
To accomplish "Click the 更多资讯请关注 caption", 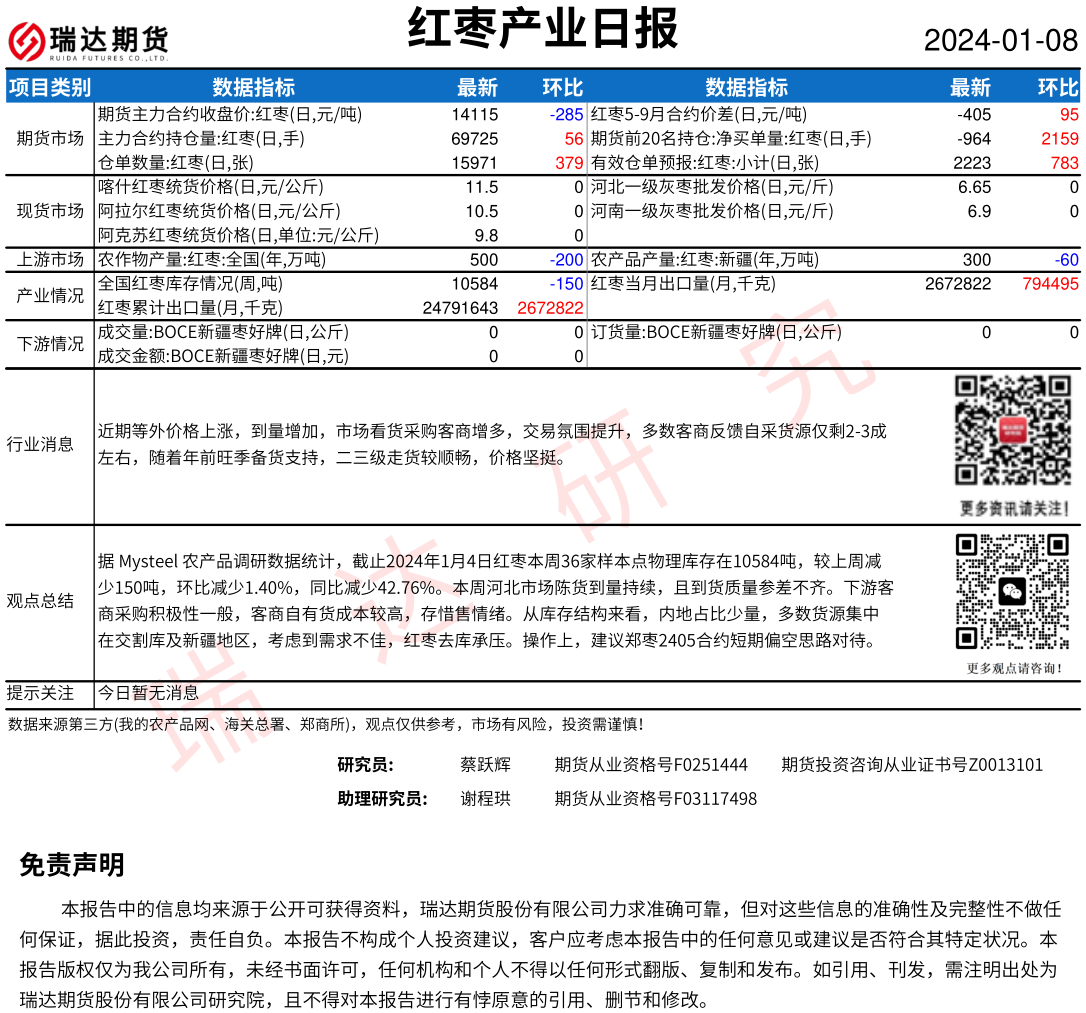I will click(1012, 509).
